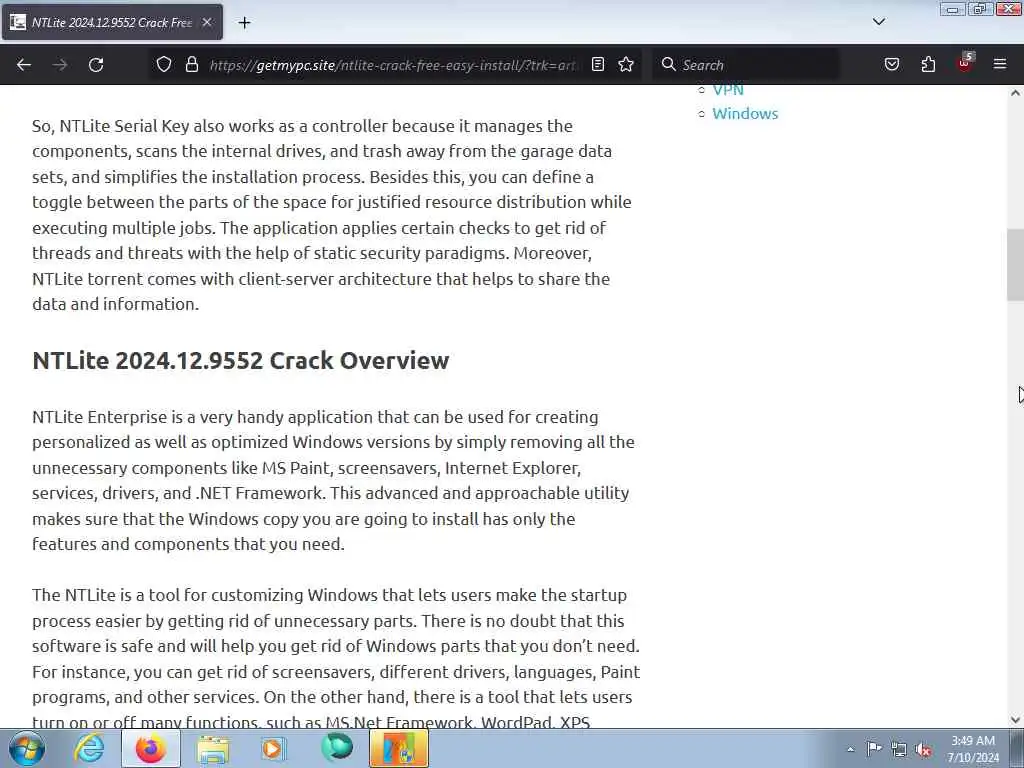Click the forward navigation arrow
This screenshot has height=768, width=1024.
point(60,65)
